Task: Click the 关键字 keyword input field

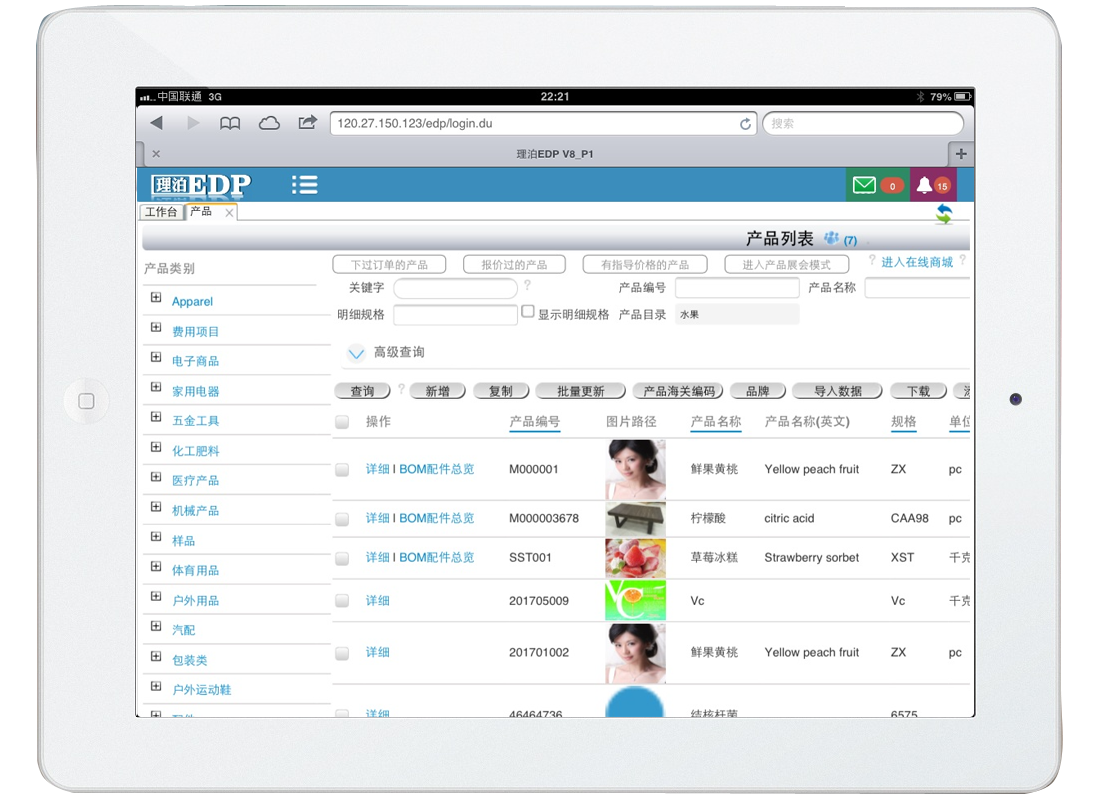Action: pyautogui.click(x=455, y=289)
